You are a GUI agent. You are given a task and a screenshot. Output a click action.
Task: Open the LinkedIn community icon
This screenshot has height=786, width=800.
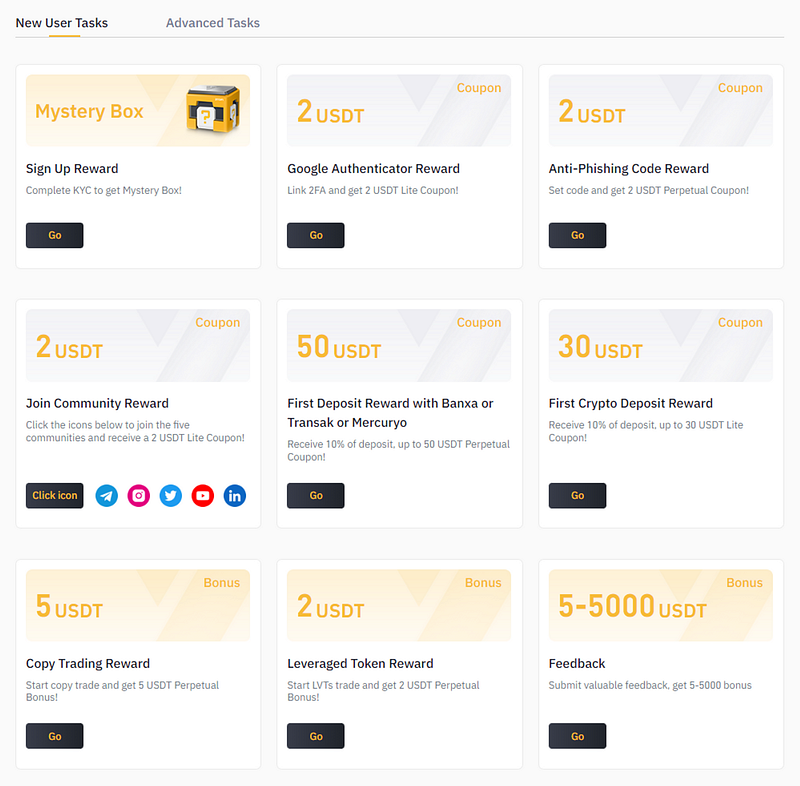[235, 495]
